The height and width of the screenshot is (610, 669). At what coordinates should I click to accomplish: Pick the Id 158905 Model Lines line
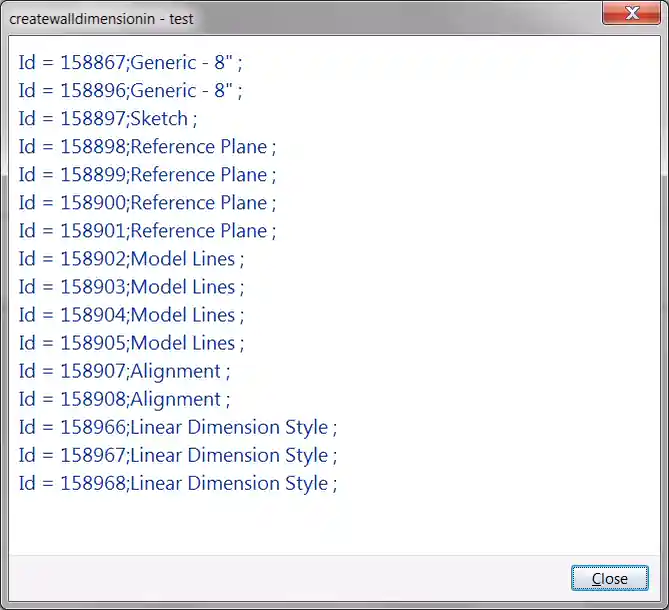(x=131, y=342)
